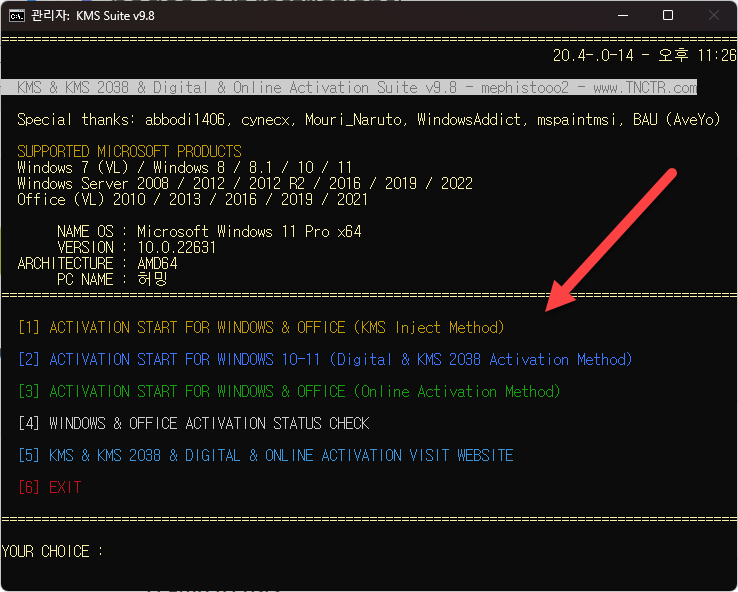Screen dimensions: 738x592
Task: Click the Windows Server 2008 / 2012 line
Action: click(245, 184)
